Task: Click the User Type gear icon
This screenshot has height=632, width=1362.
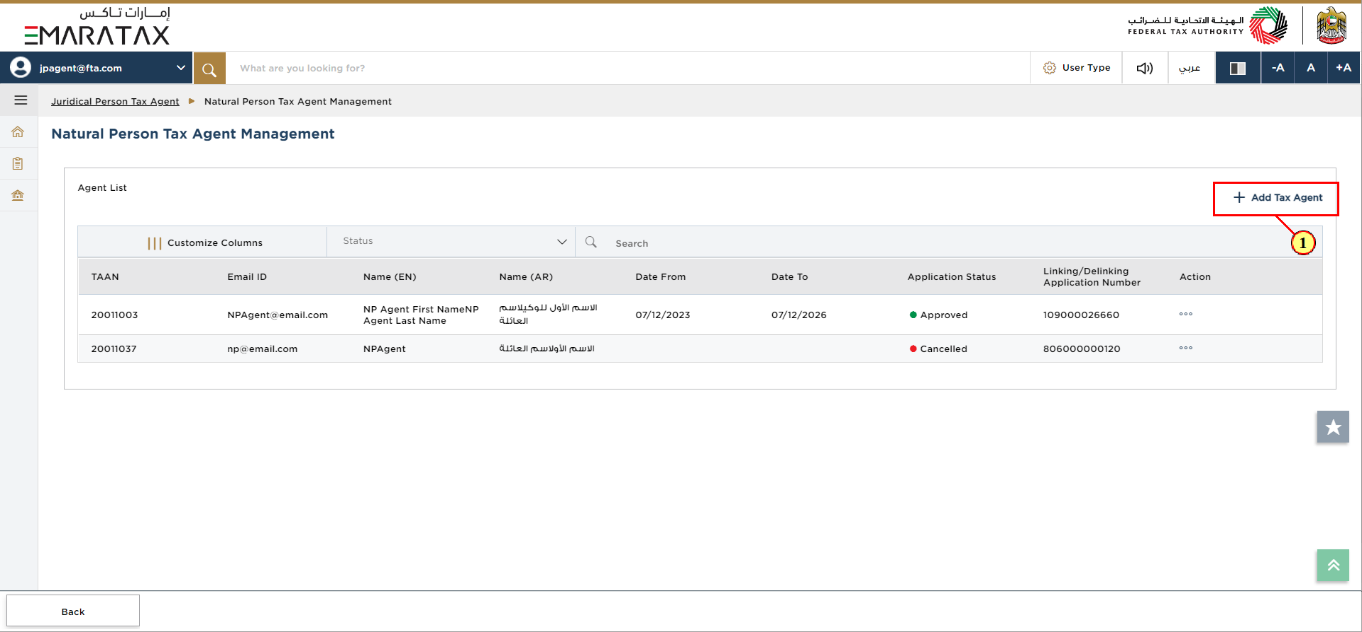Action: tap(1049, 68)
